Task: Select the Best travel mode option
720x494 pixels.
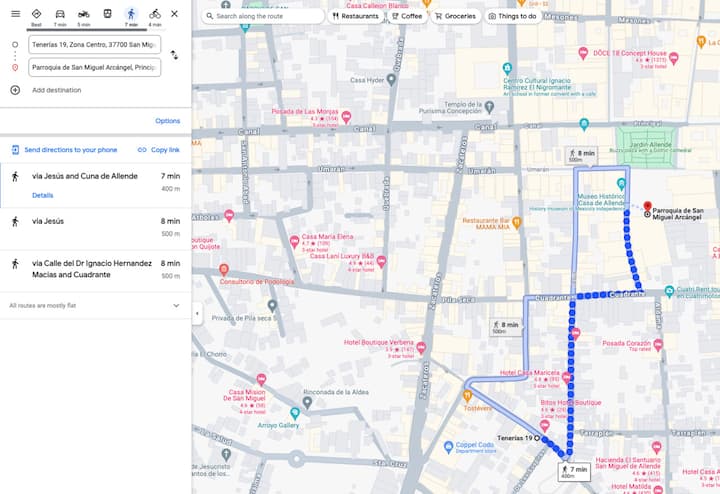Action: 36,14
